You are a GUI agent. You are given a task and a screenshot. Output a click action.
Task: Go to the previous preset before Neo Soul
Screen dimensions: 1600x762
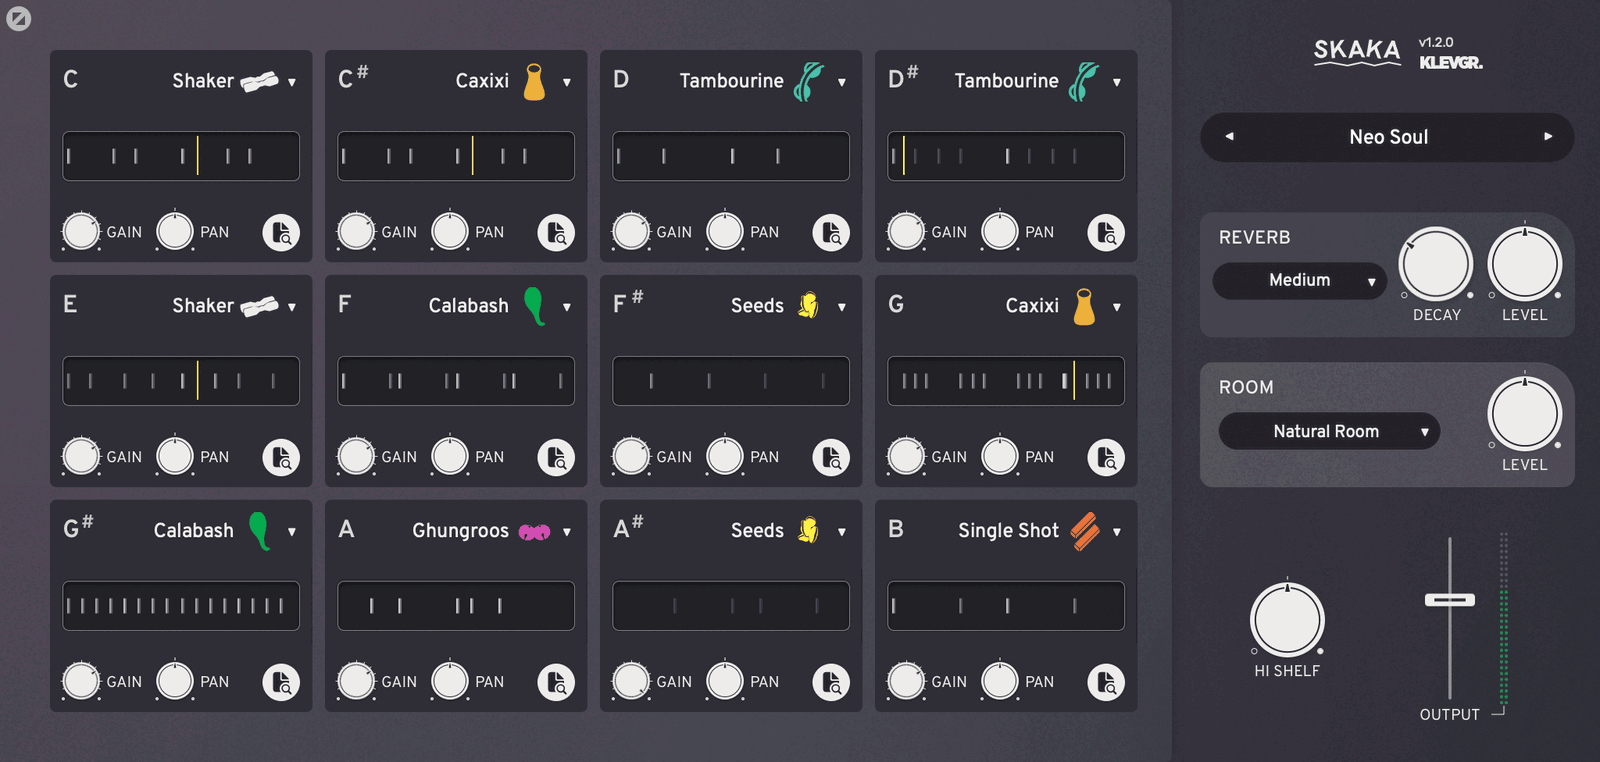coord(1229,137)
